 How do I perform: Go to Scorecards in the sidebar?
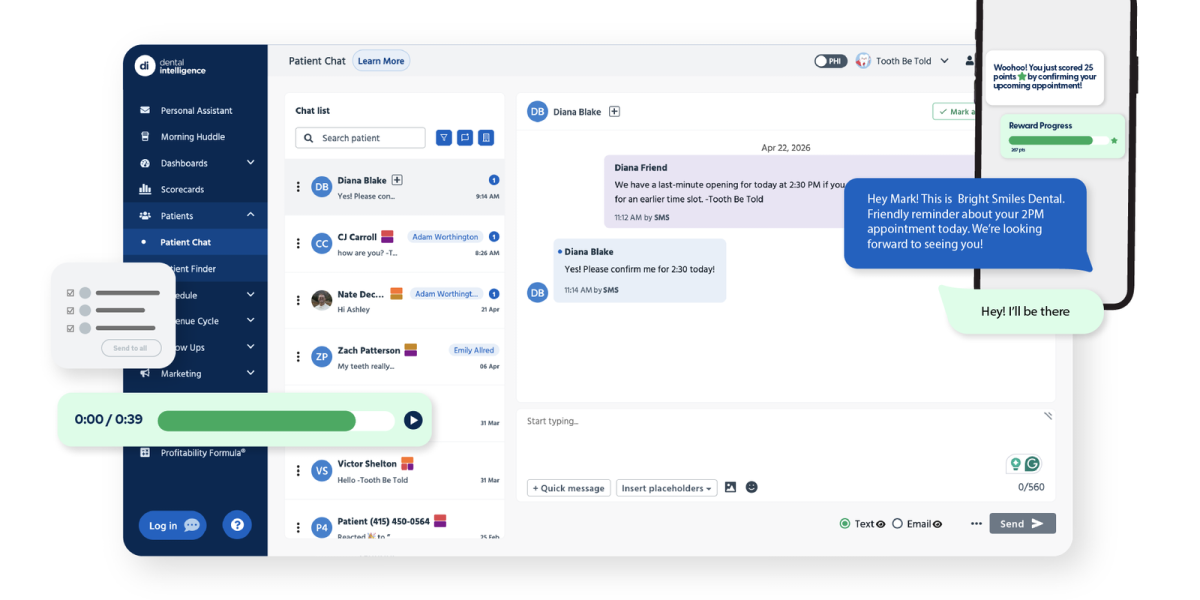(182, 190)
